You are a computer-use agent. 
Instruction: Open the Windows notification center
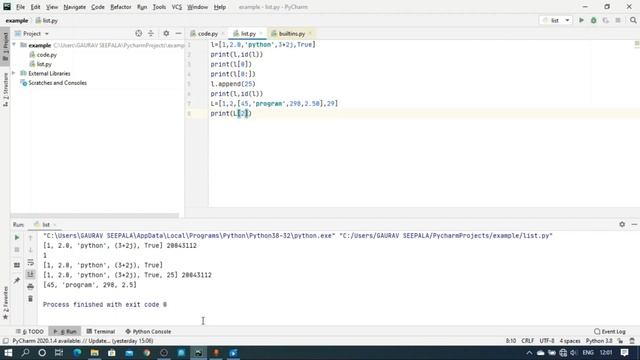coord(624,353)
